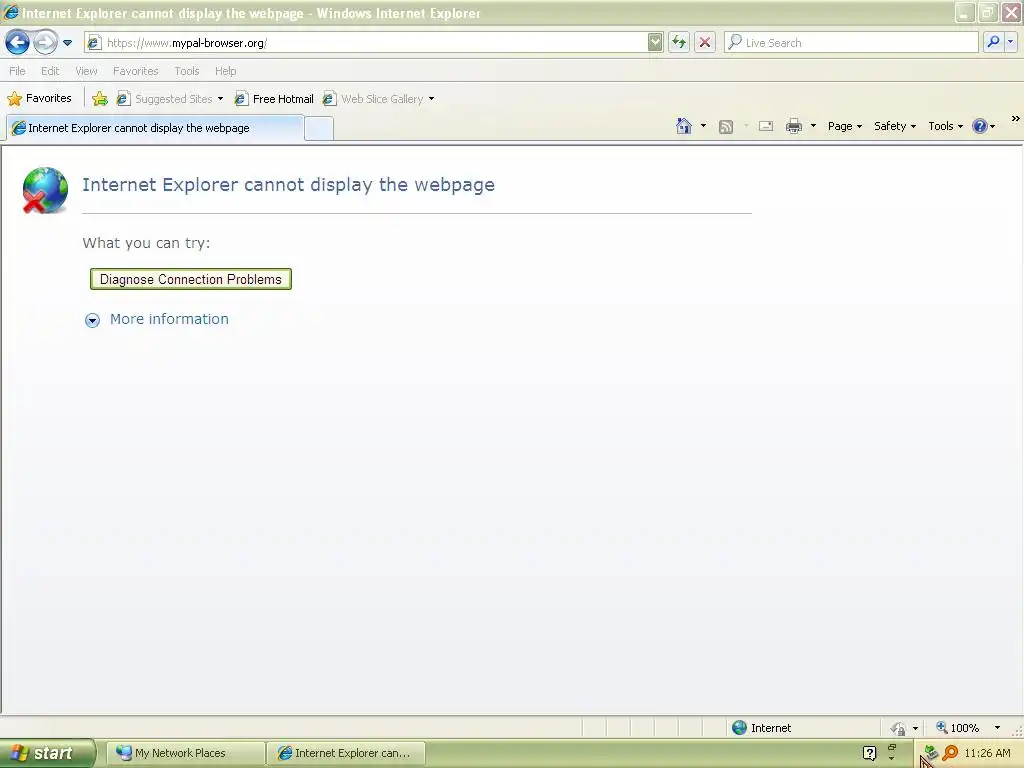This screenshot has width=1024, height=768.
Task: Click the Read Mail envelope icon
Action: coord(766,126)
